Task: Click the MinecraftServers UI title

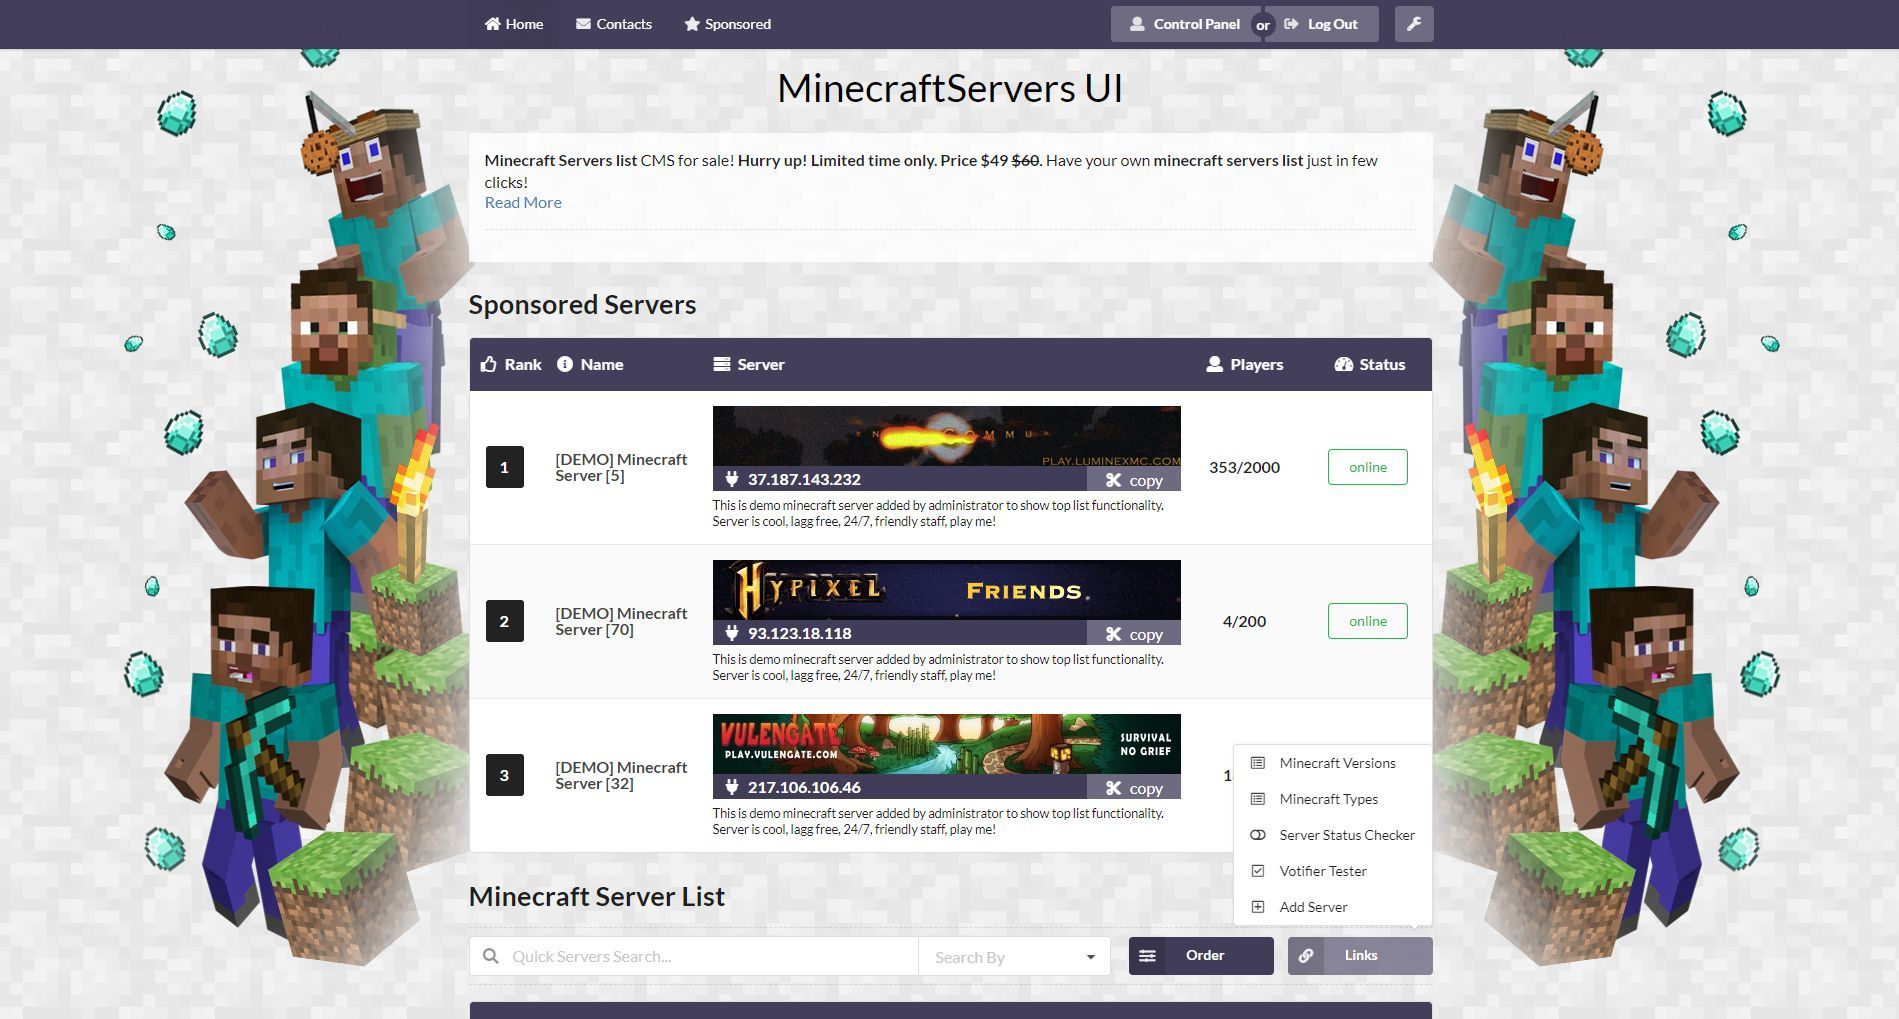Action: coord(950,88)
